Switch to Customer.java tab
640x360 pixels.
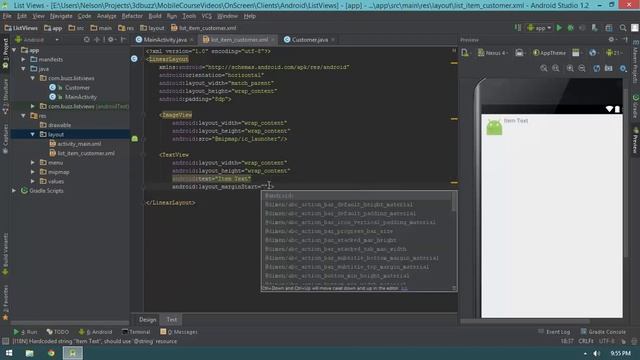310,40
